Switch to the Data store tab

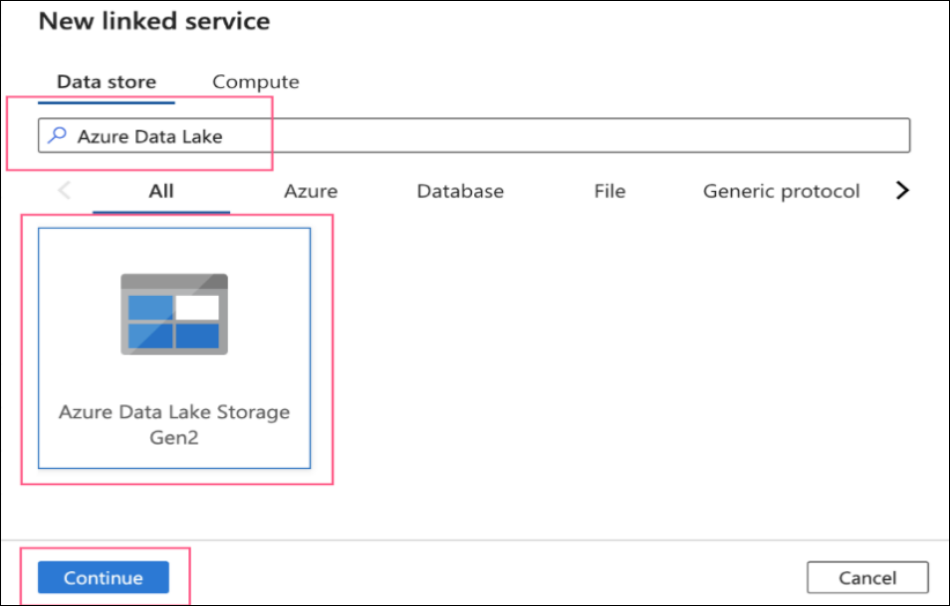pyautogui.click(x=106, y=82)
